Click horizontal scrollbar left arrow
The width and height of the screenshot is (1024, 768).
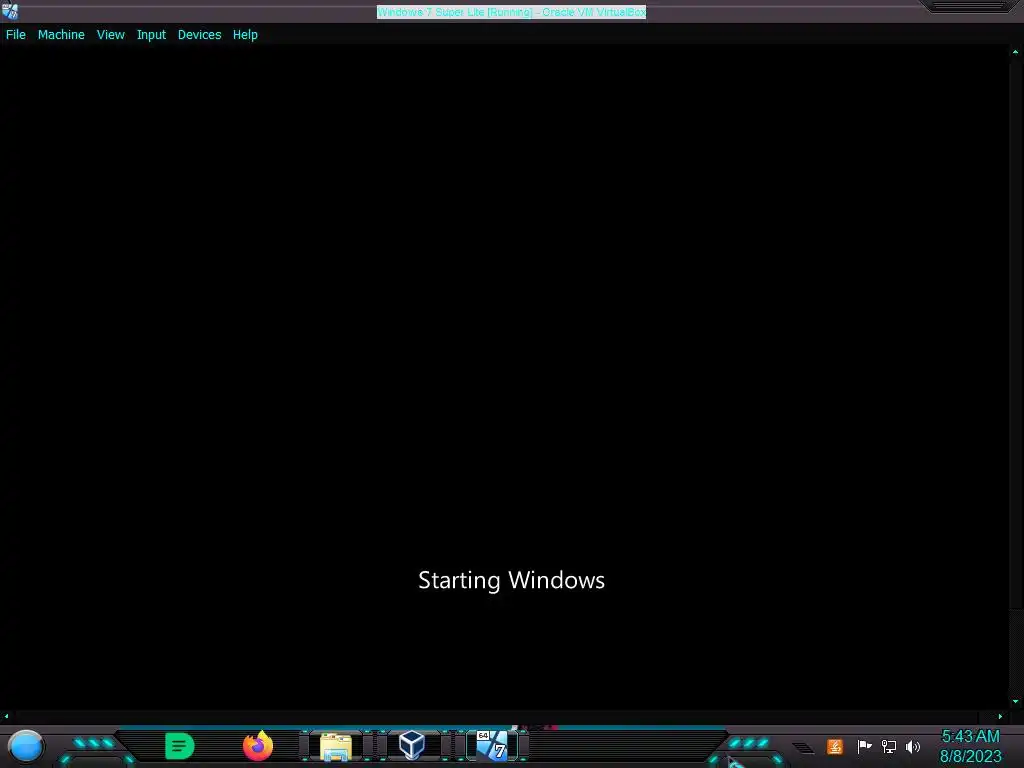(7, 716)
